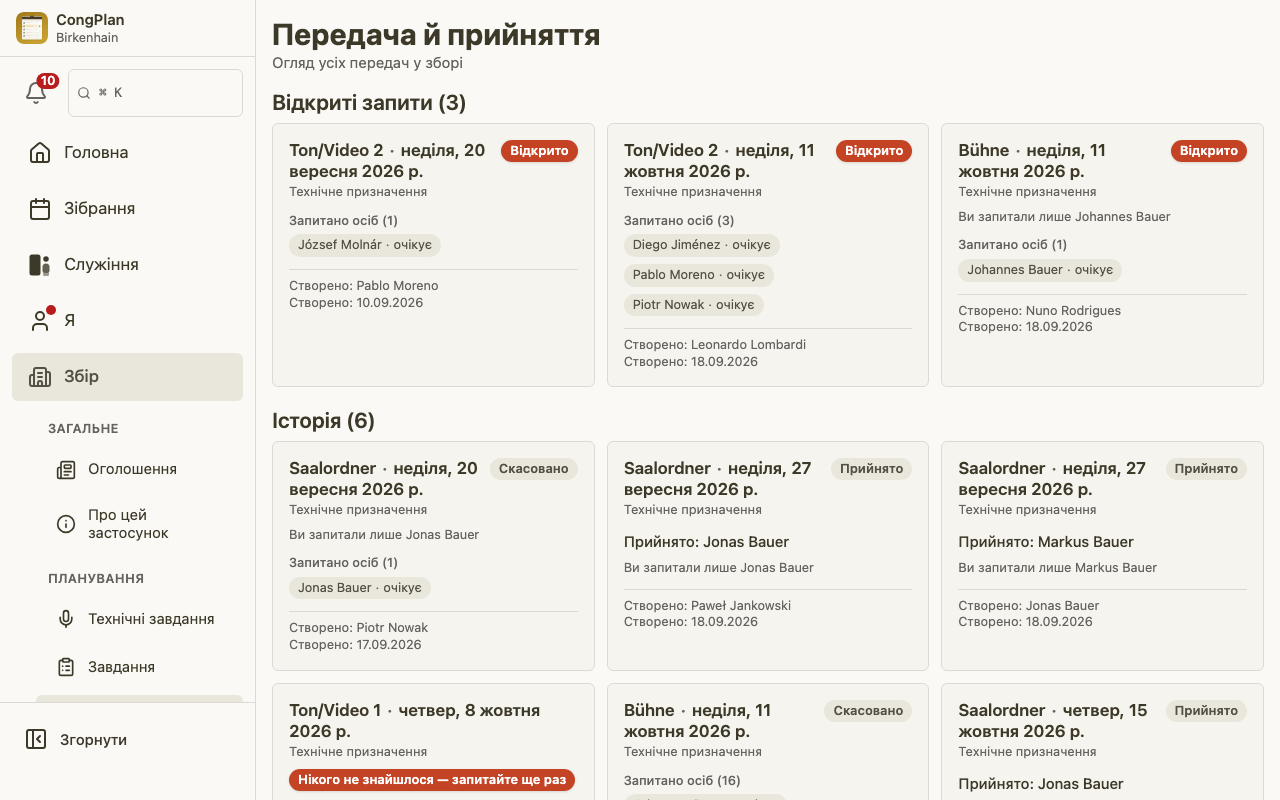
Task: Open Оголошення page
Action: coord(139,470)
